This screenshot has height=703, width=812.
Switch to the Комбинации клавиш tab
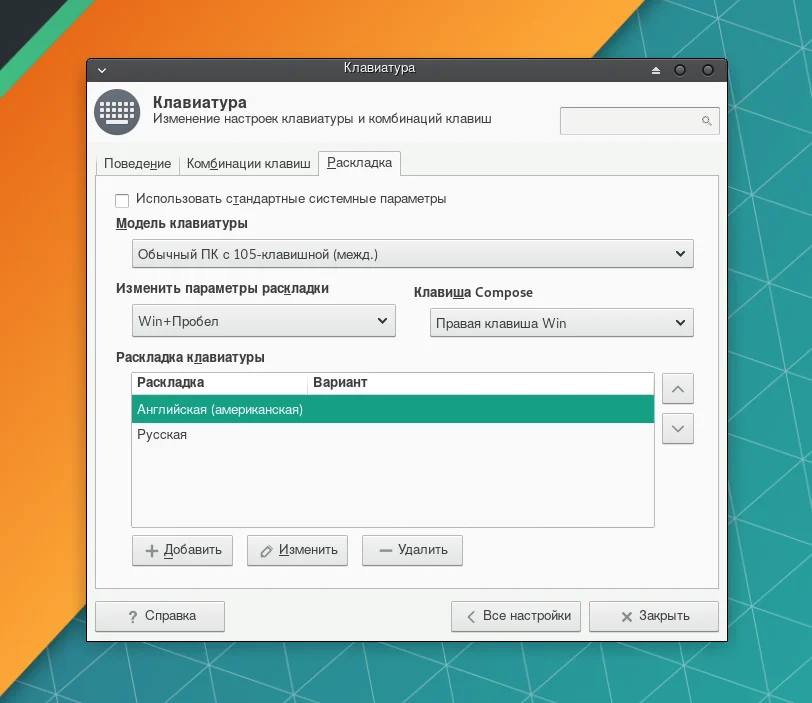(249, 164)
